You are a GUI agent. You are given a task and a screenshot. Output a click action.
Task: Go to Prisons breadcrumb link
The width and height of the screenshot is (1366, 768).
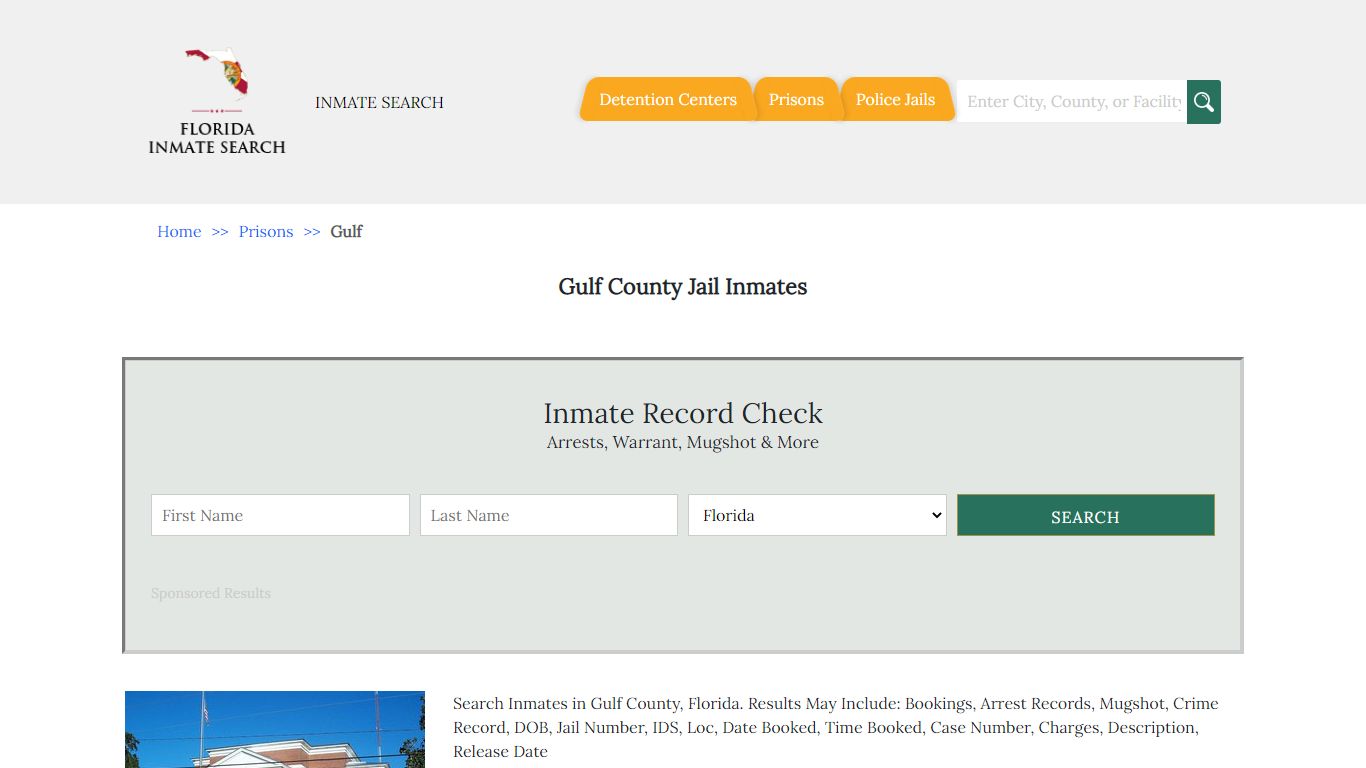(x=266, y=231)
